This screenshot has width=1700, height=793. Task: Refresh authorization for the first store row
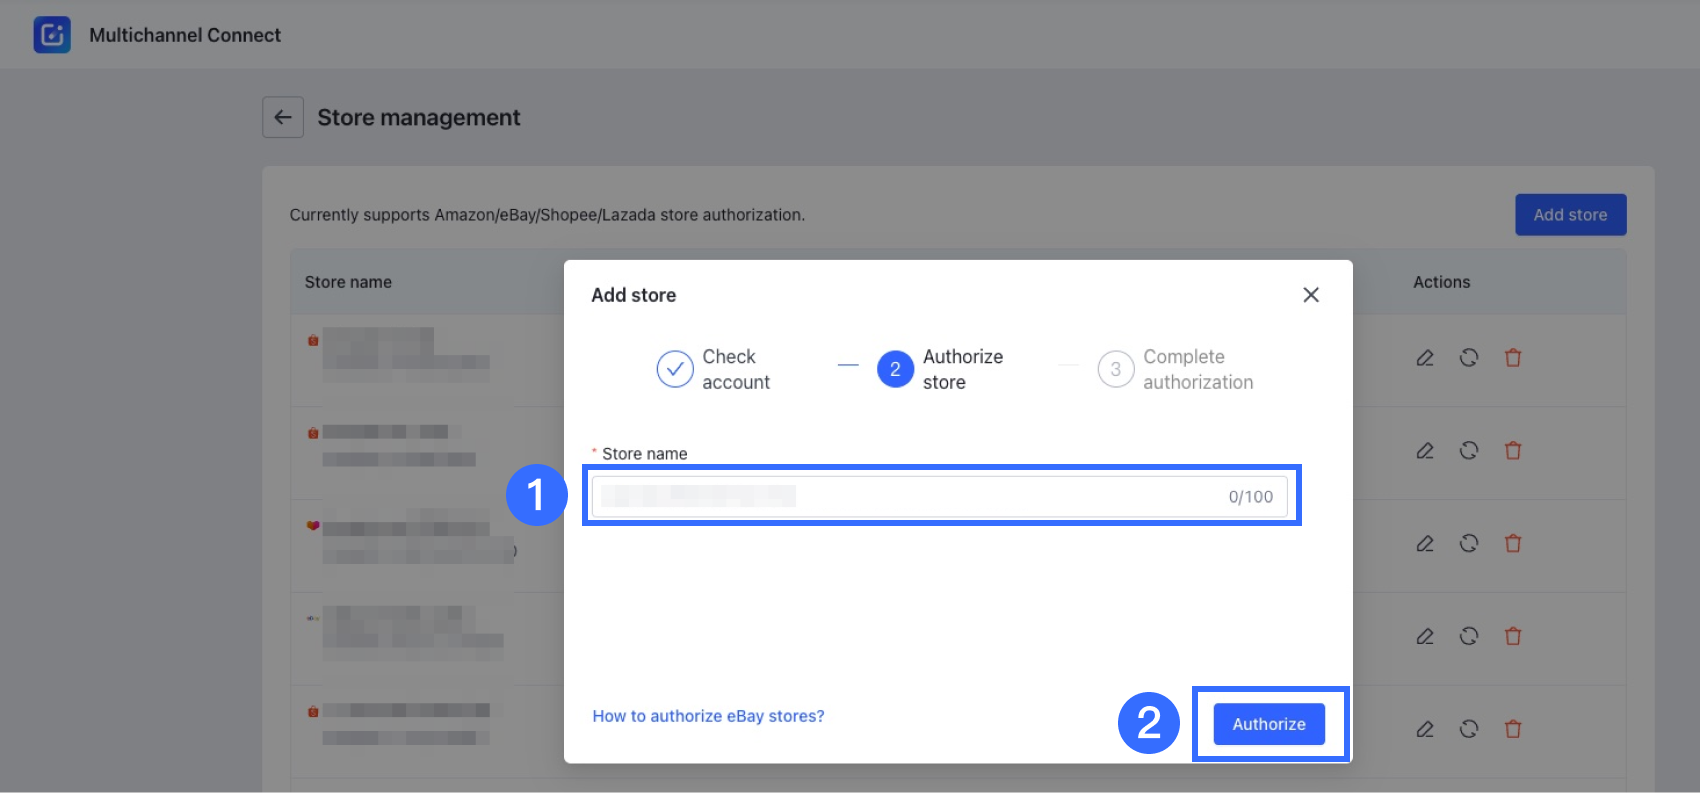[1469, 358]
